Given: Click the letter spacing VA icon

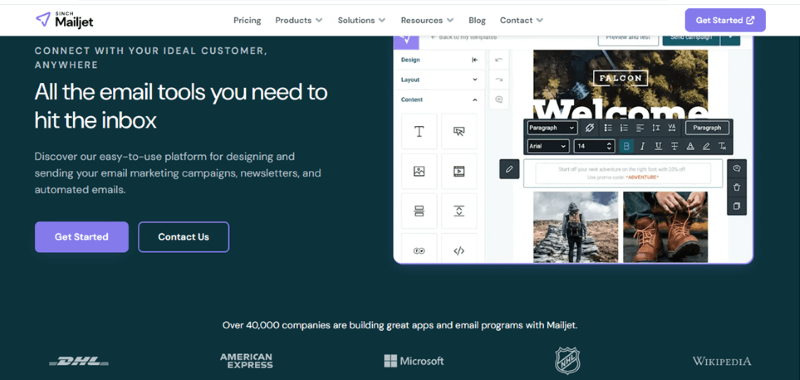Looking at the screenshot, I should (x=672, y=128).
